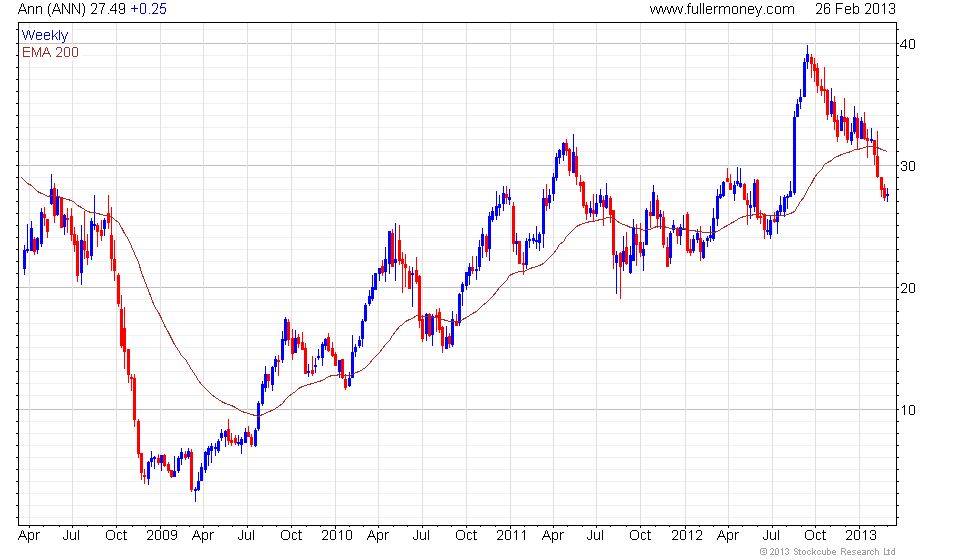
Task: Click the 2013 year axis label
Action: [x=861, y=535]
